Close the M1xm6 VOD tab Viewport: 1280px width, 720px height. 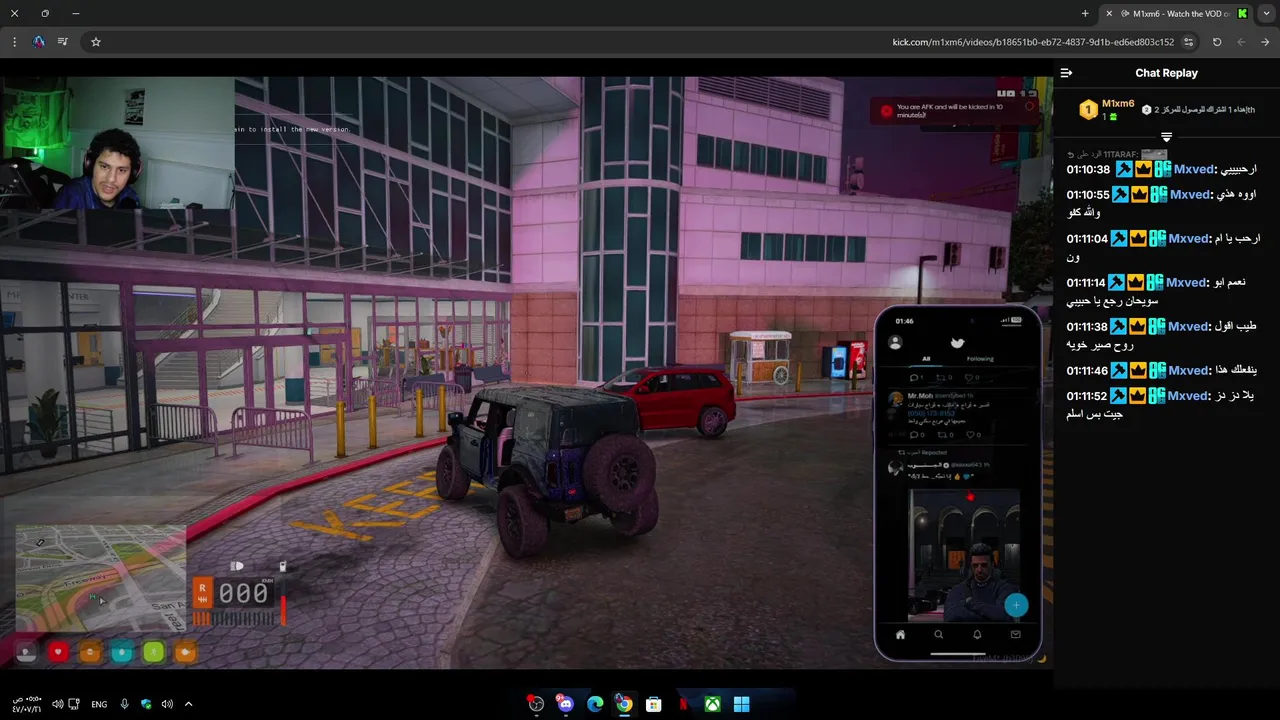click(x=1109, y=14)
